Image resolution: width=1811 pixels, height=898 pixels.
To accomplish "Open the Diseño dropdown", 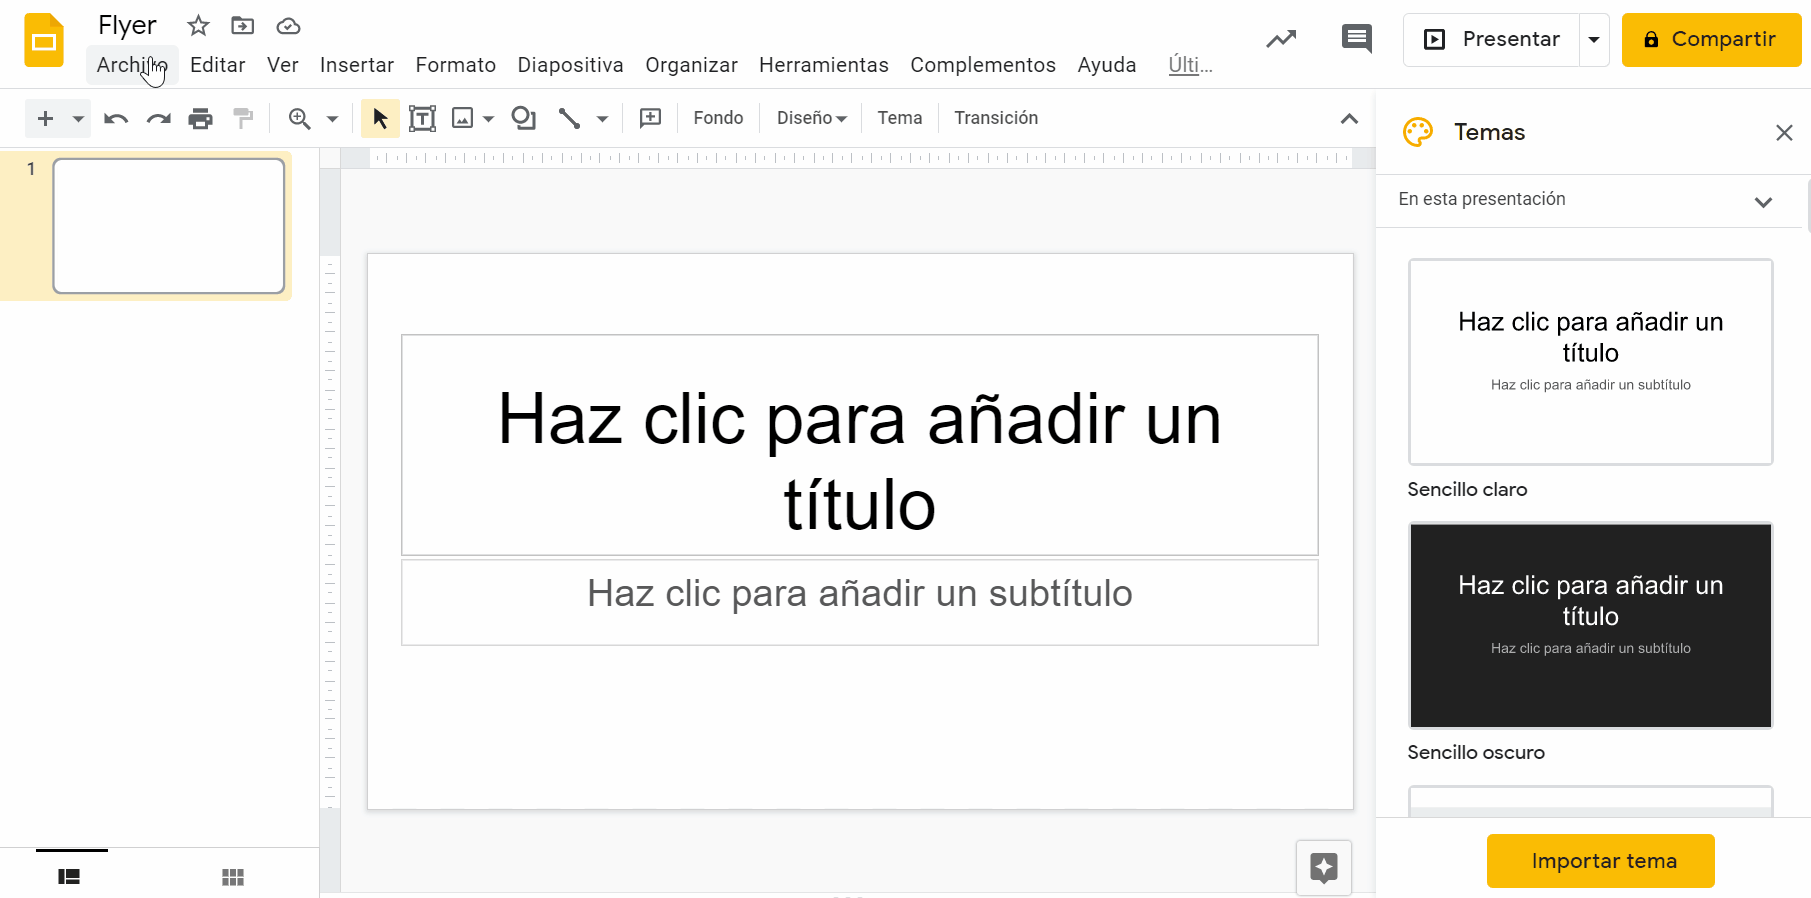I will coord(812,118).
